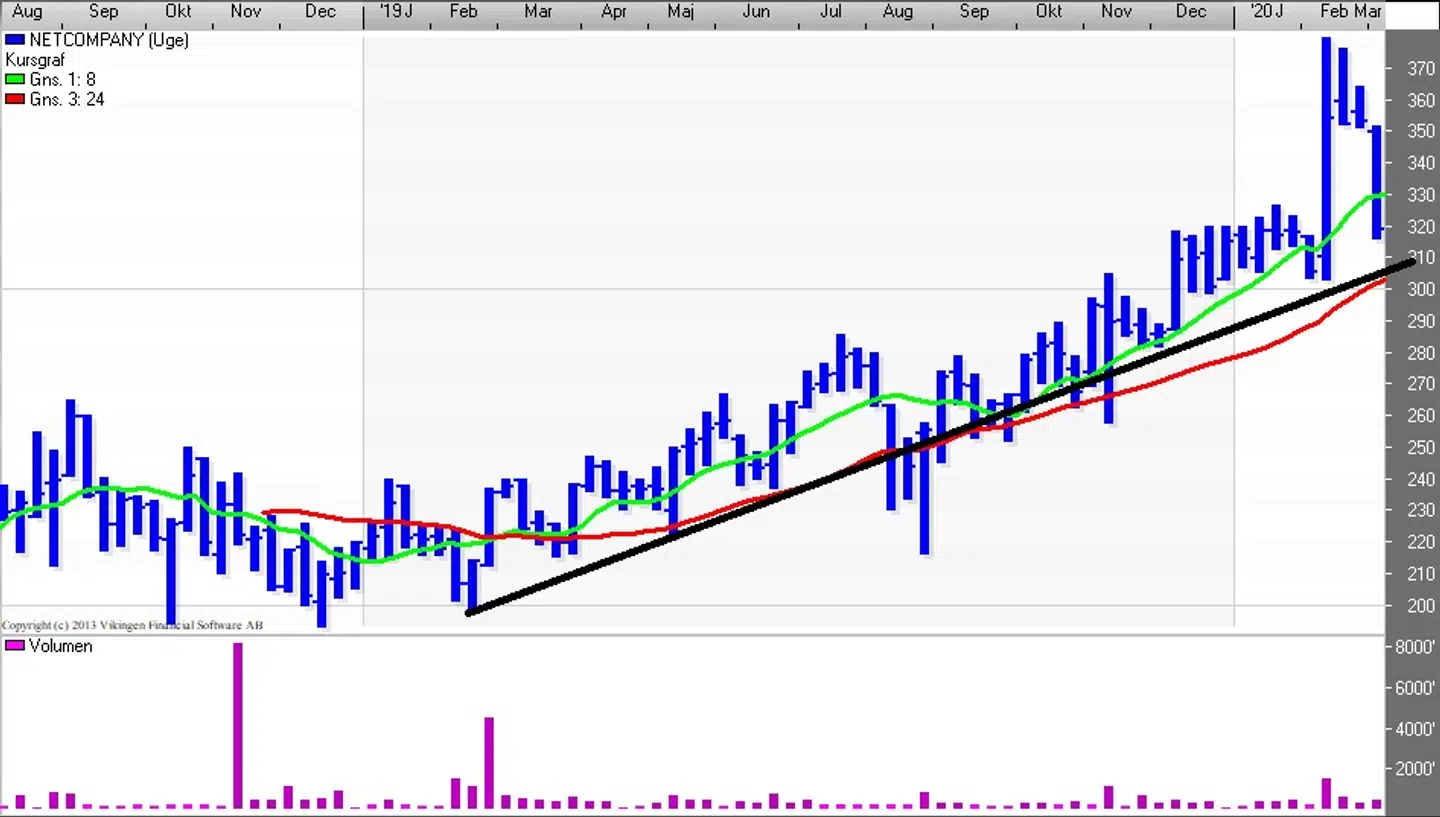This screenshot has width=1440, height=817.
Task: Select the Kursgraf label in the legend
Action: [35, 60]
